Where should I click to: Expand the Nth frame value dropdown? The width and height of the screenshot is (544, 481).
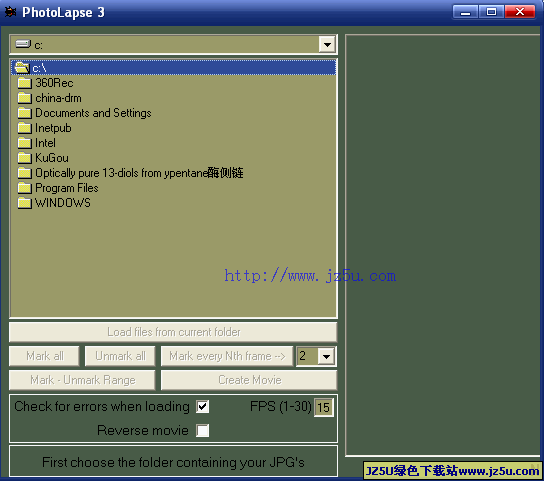click(326, 356)
